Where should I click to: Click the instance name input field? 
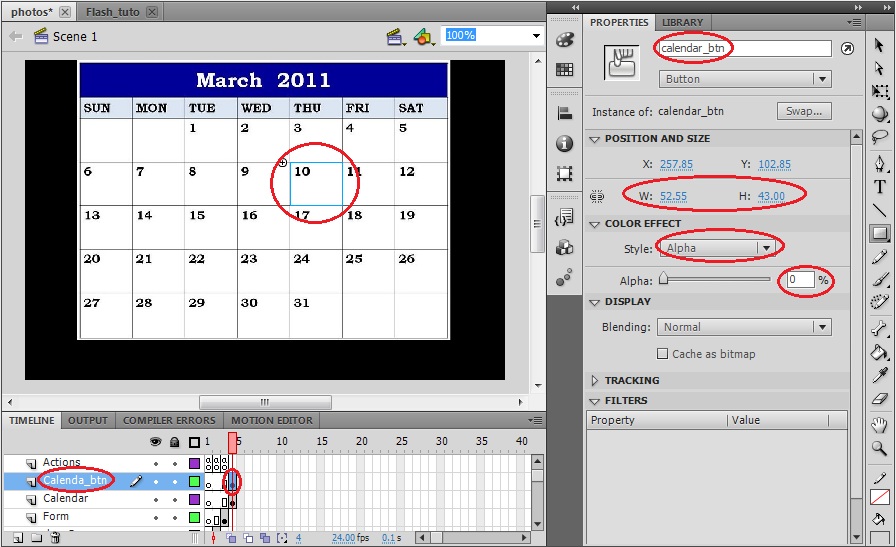[x=745, y=49]
